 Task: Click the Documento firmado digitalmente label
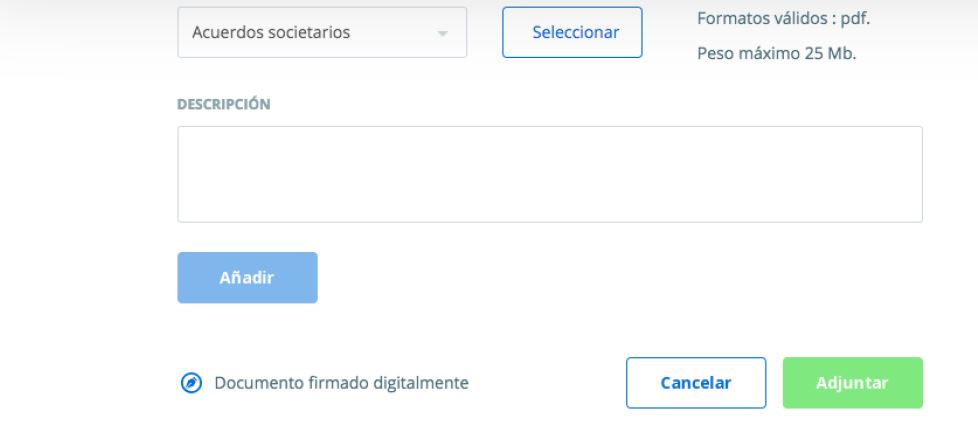(341, 383)
